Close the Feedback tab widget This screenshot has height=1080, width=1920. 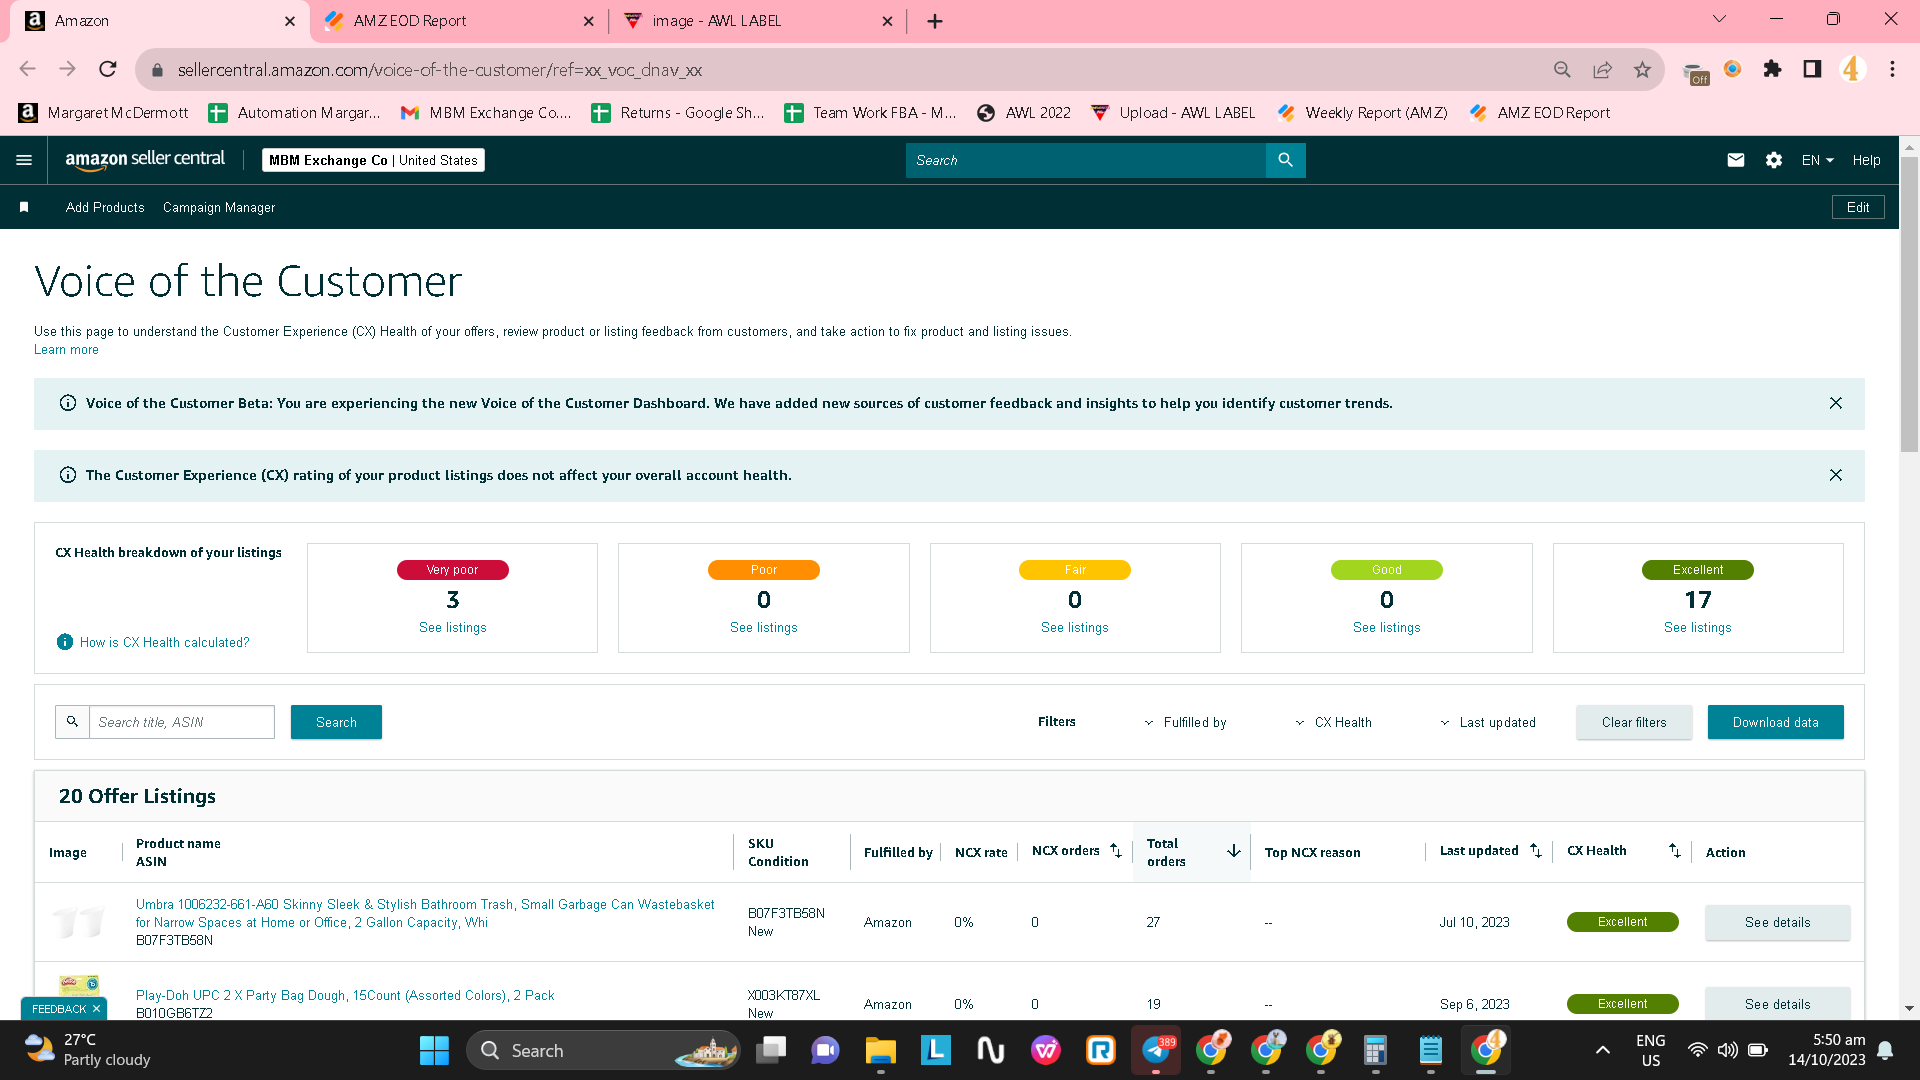96,1009
